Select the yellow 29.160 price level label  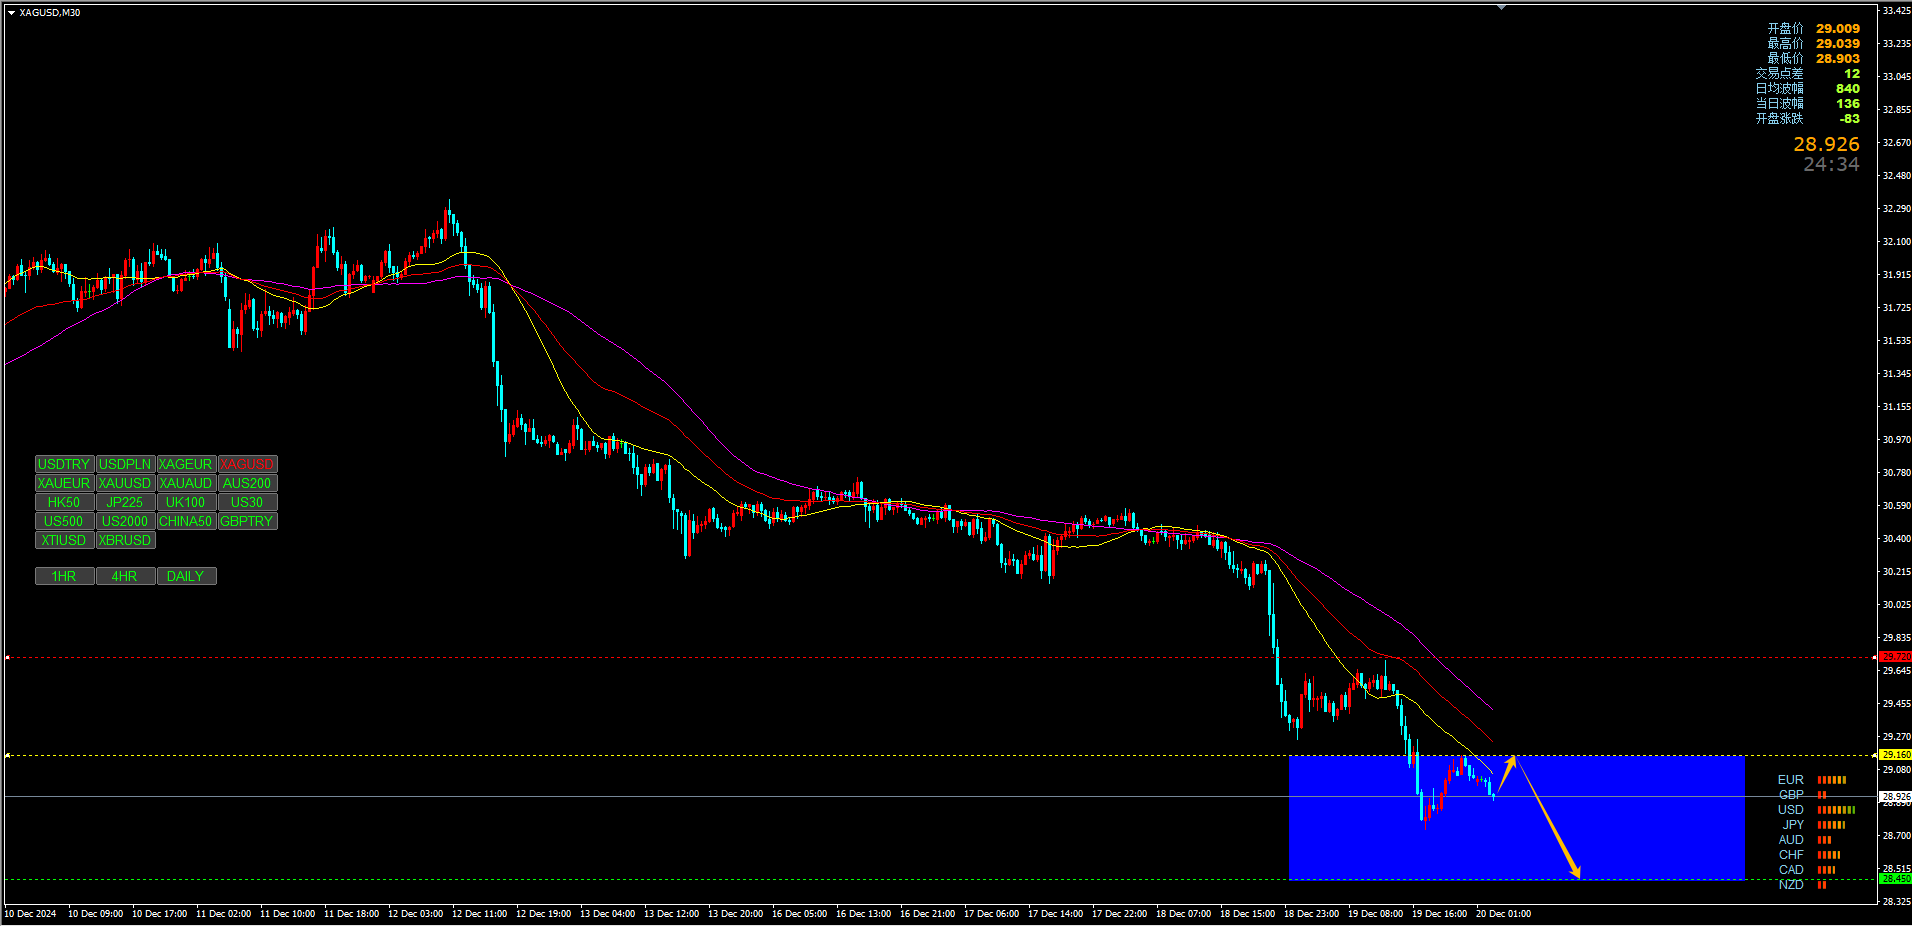click(x=1895, y=755)
